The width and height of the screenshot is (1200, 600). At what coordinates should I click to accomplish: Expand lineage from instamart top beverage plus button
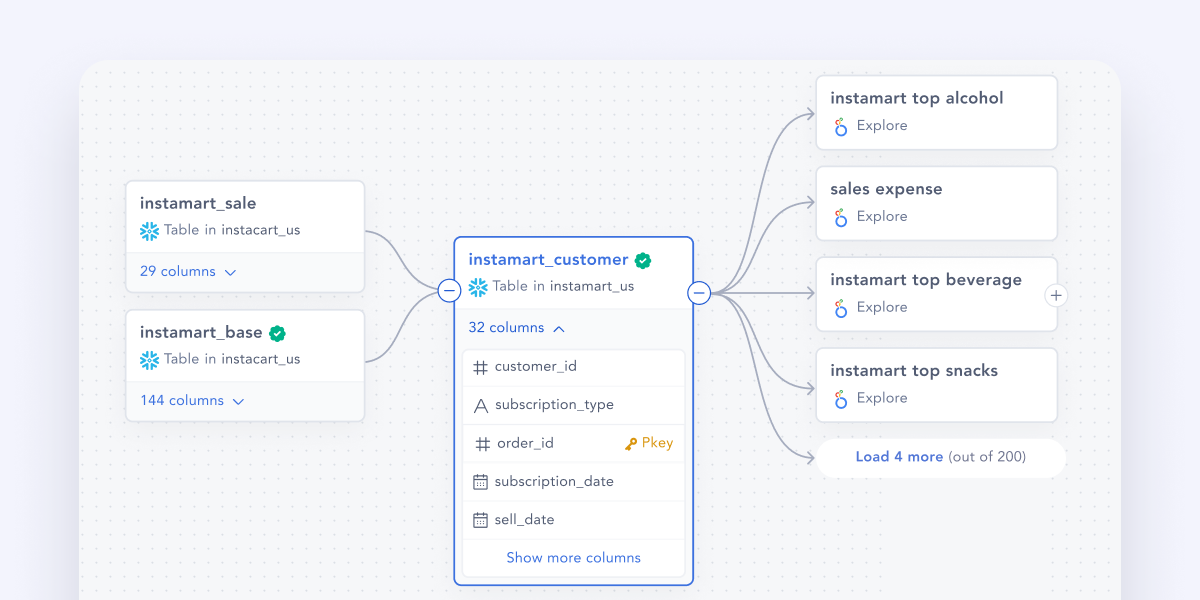1056,295
